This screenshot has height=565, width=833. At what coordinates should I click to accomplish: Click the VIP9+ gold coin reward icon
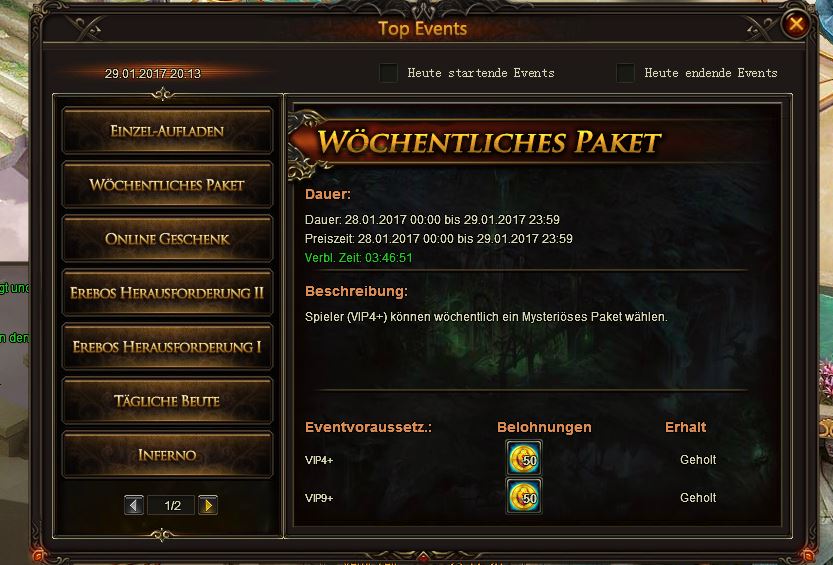pos(524,496)
